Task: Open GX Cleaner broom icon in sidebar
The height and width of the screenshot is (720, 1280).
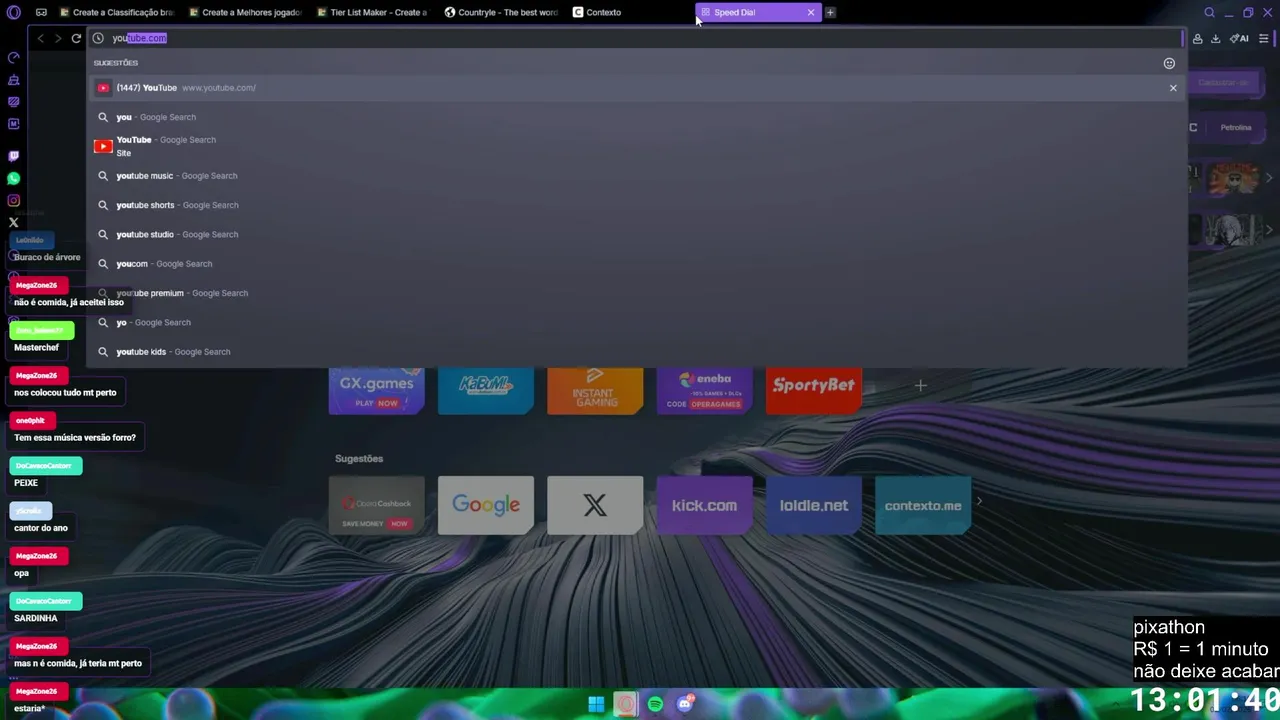Action: [x=14, y=80]
